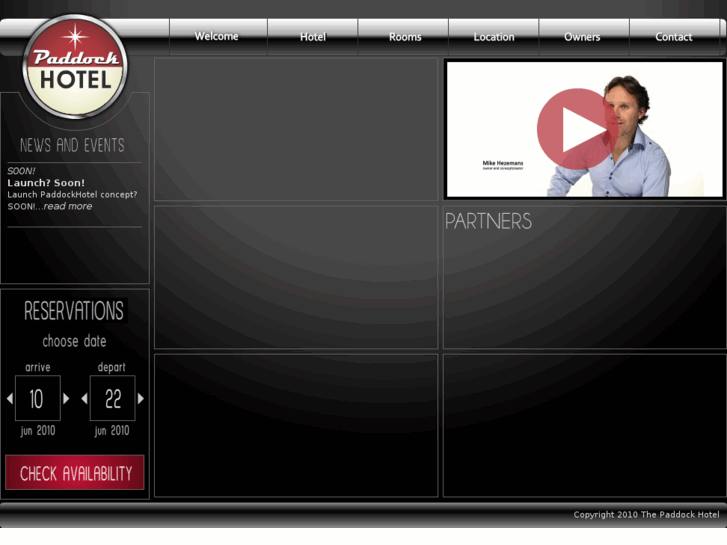The image size is (727, 545).
Task: Click the 'SOON!' italic news tag
Action: (21, 171)
